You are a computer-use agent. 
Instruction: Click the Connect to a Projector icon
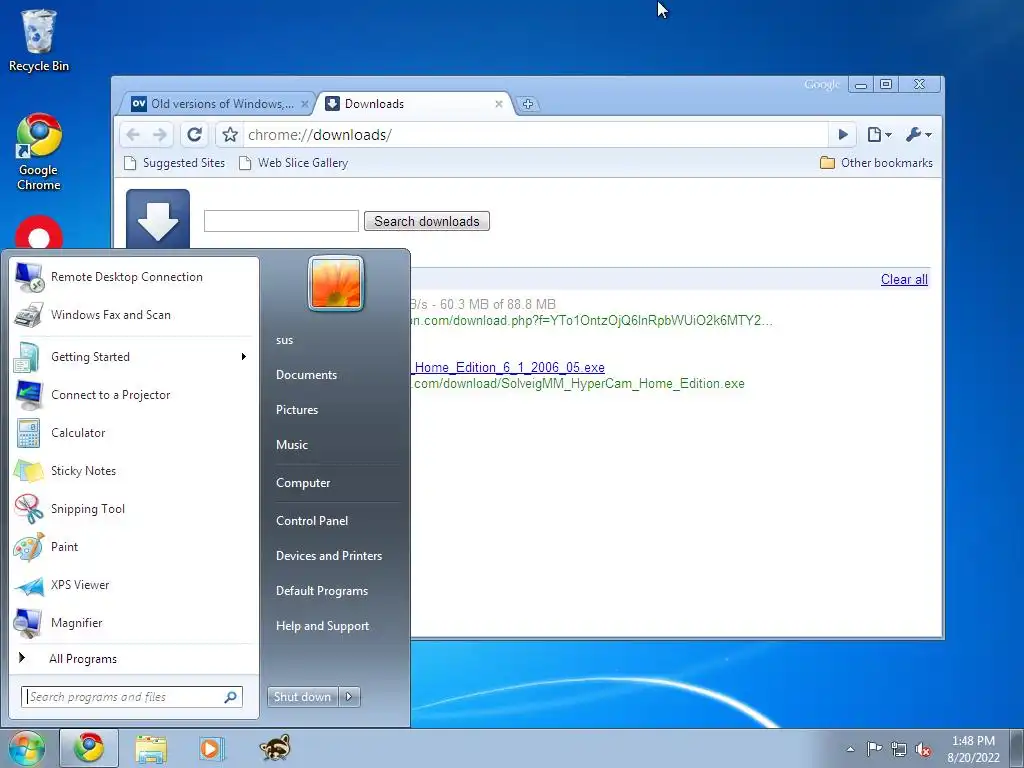click(29, 395)
